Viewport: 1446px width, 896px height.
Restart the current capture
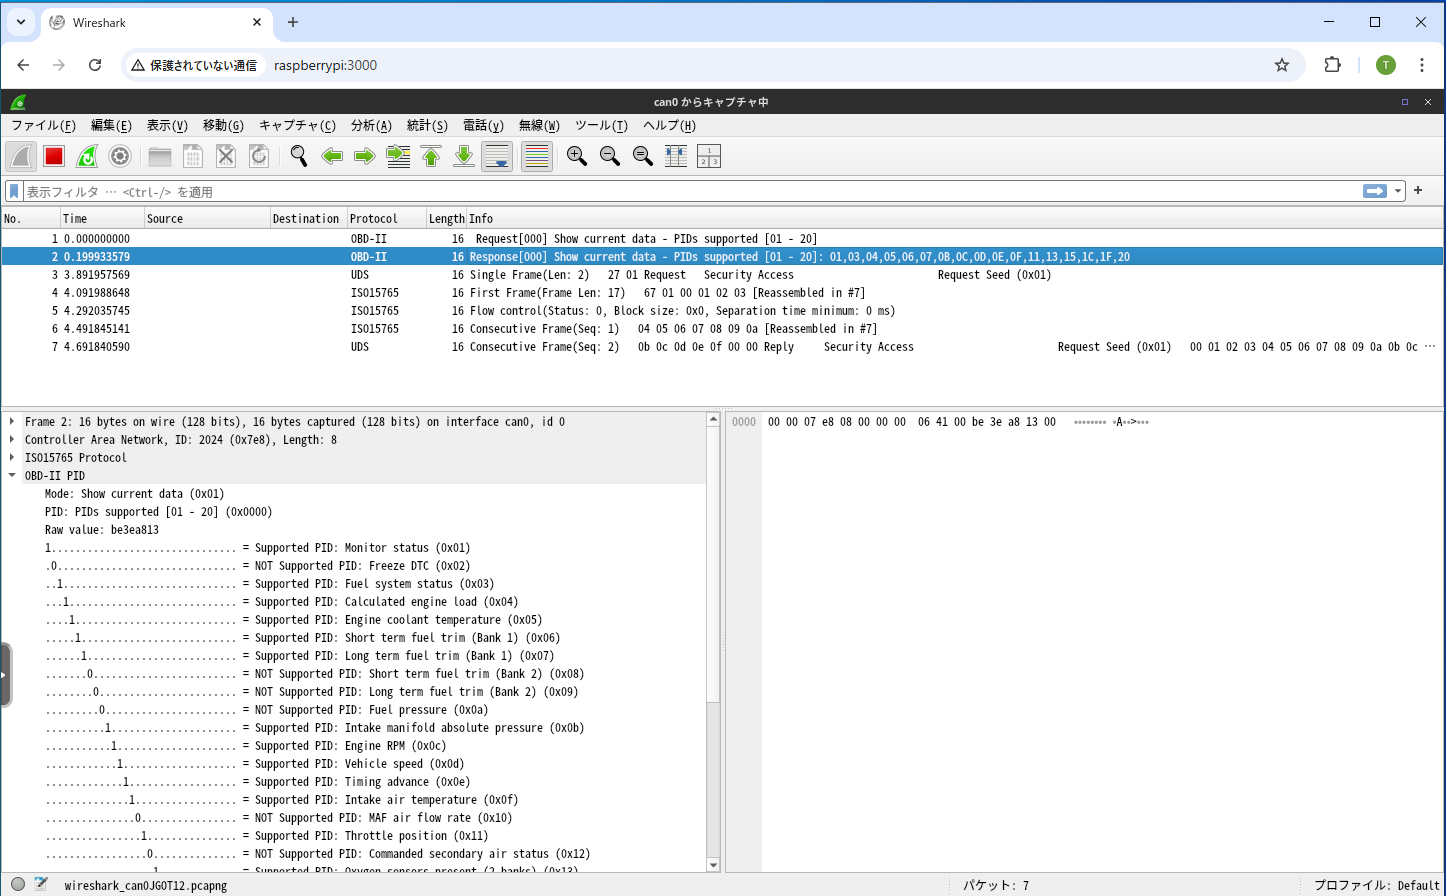pos(88,156)
